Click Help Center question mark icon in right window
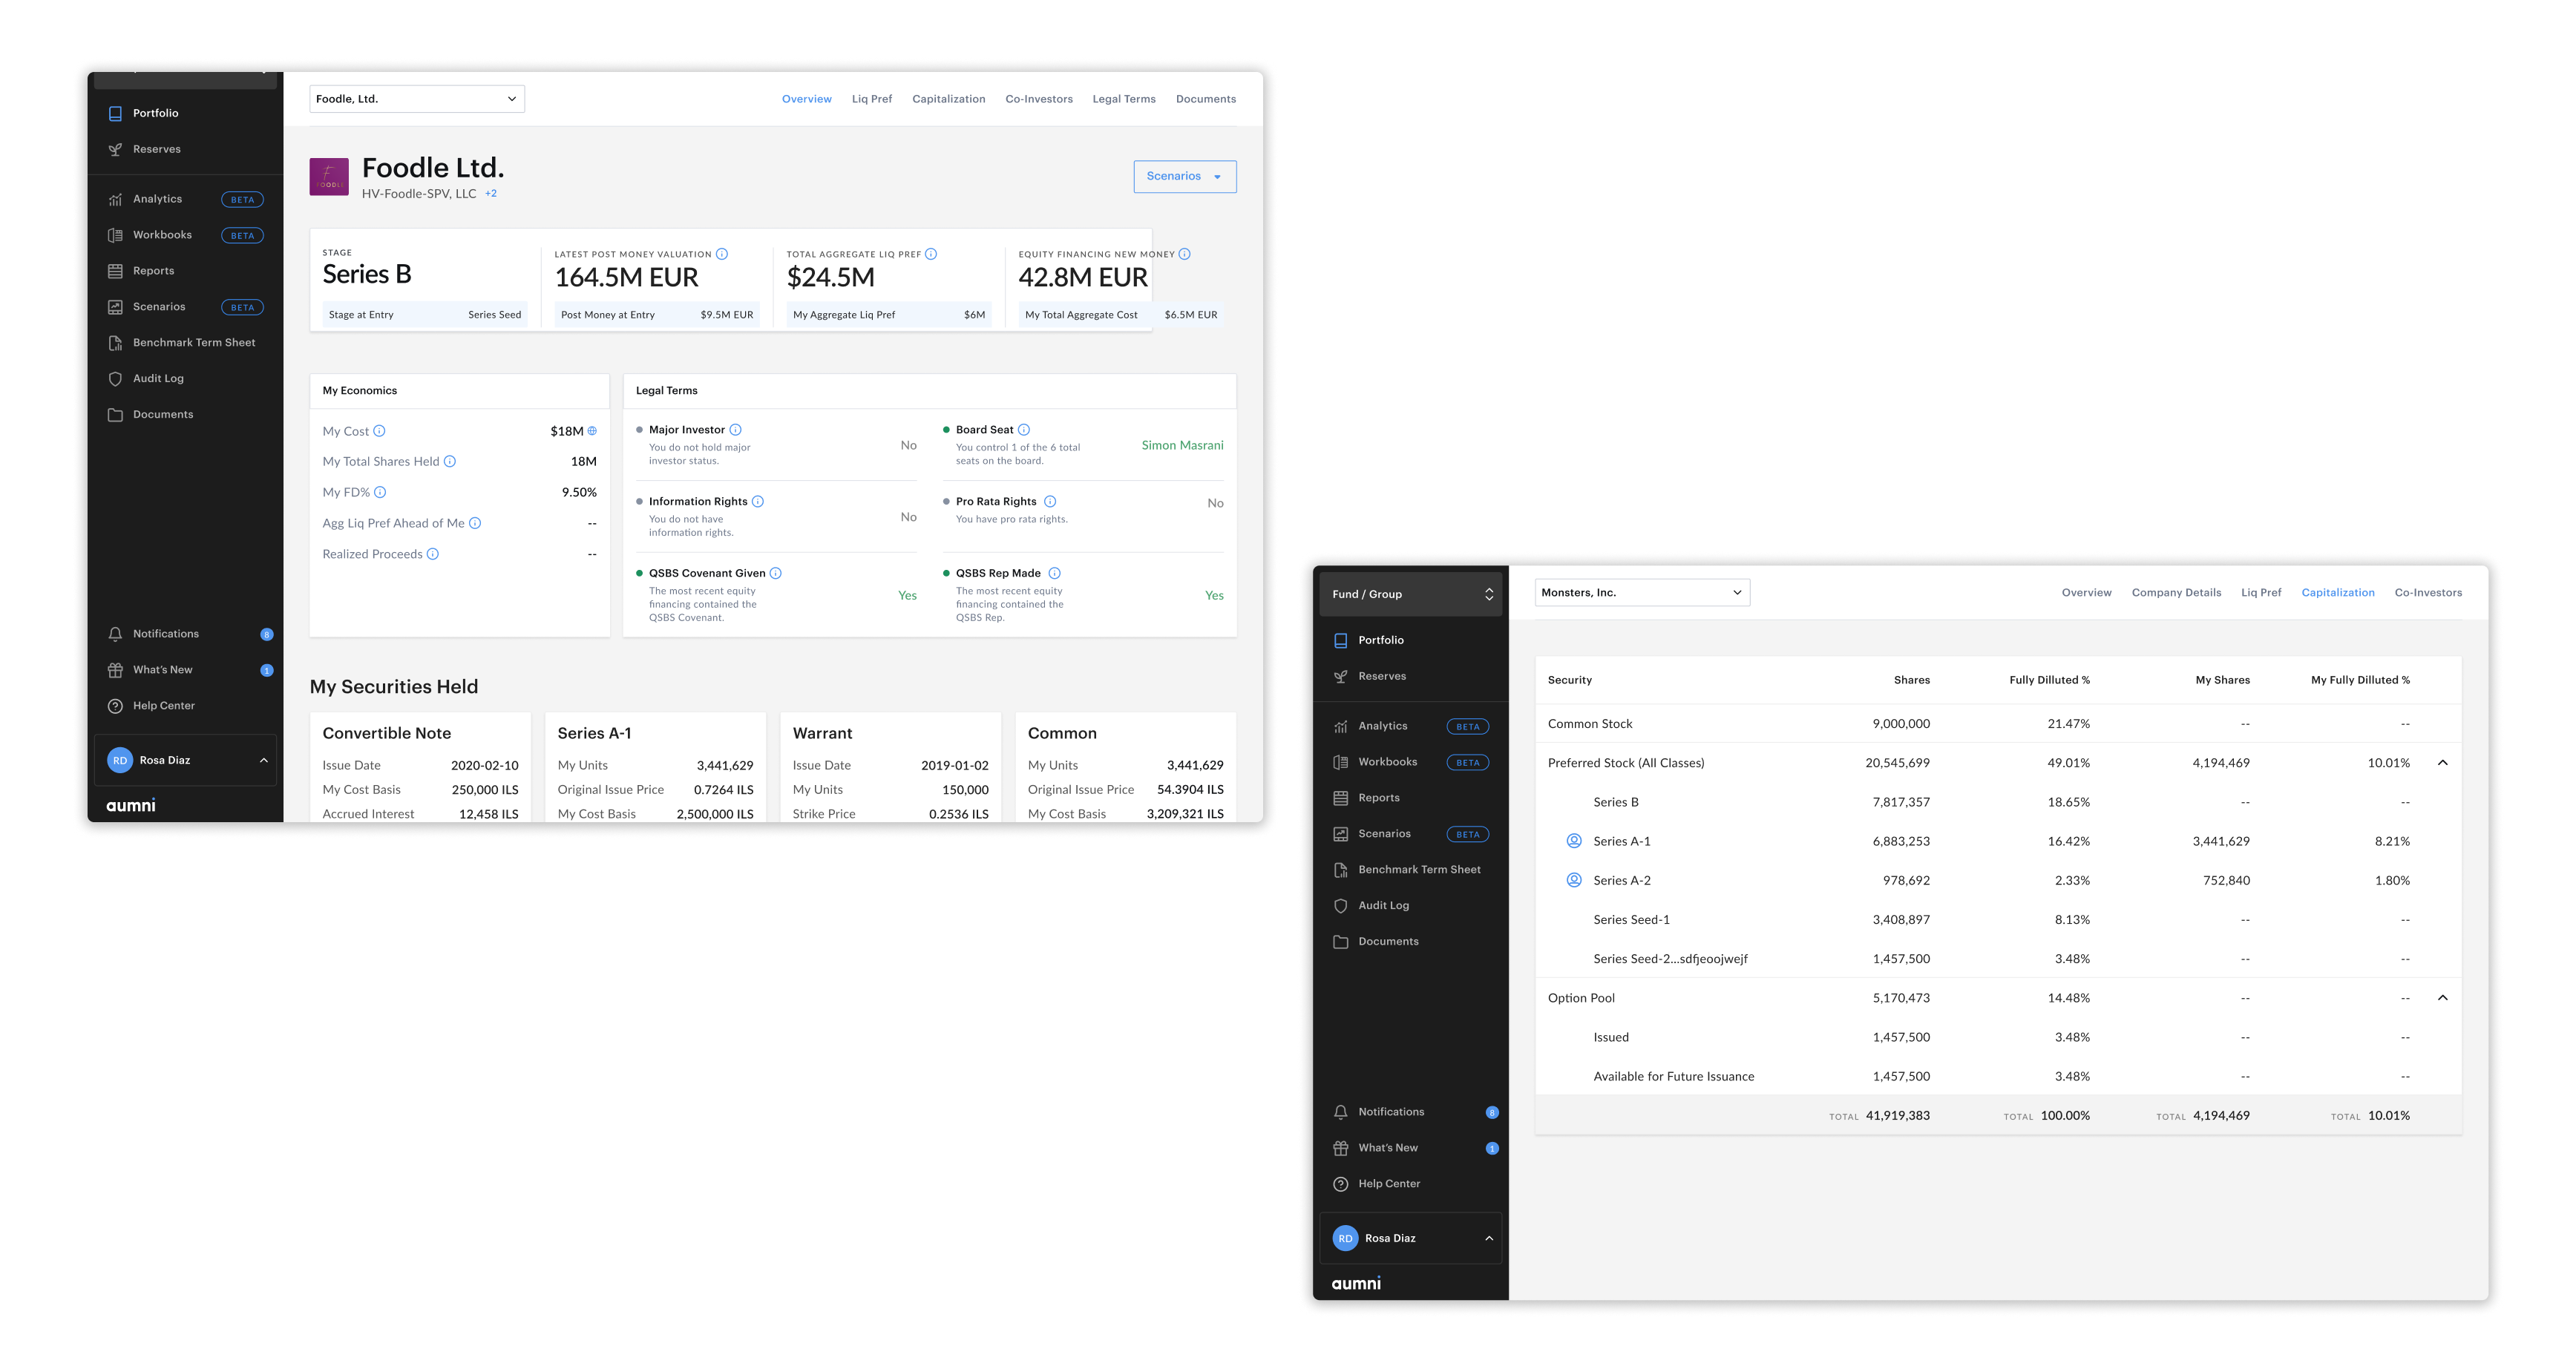This screenshot has width=2576, height=1372. click(x=1340, y=1184)
